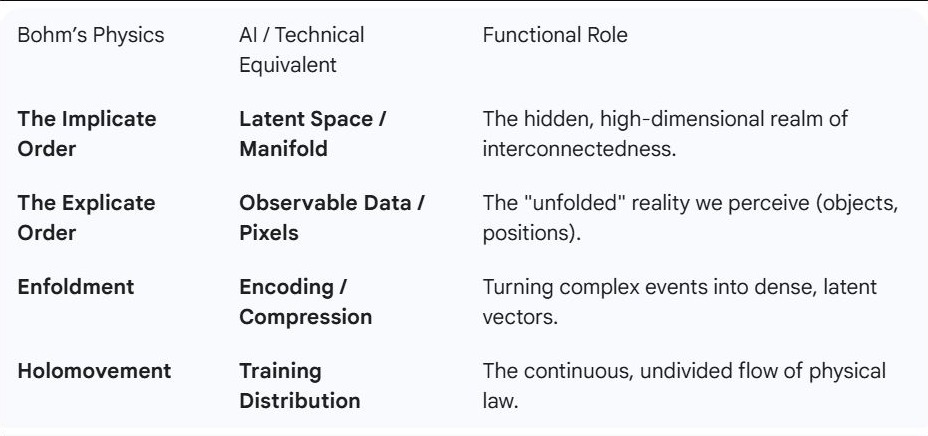Click the Bohm's Physics column header
Image resolution: width=928 pixels, height=436 pixels.
91,35
